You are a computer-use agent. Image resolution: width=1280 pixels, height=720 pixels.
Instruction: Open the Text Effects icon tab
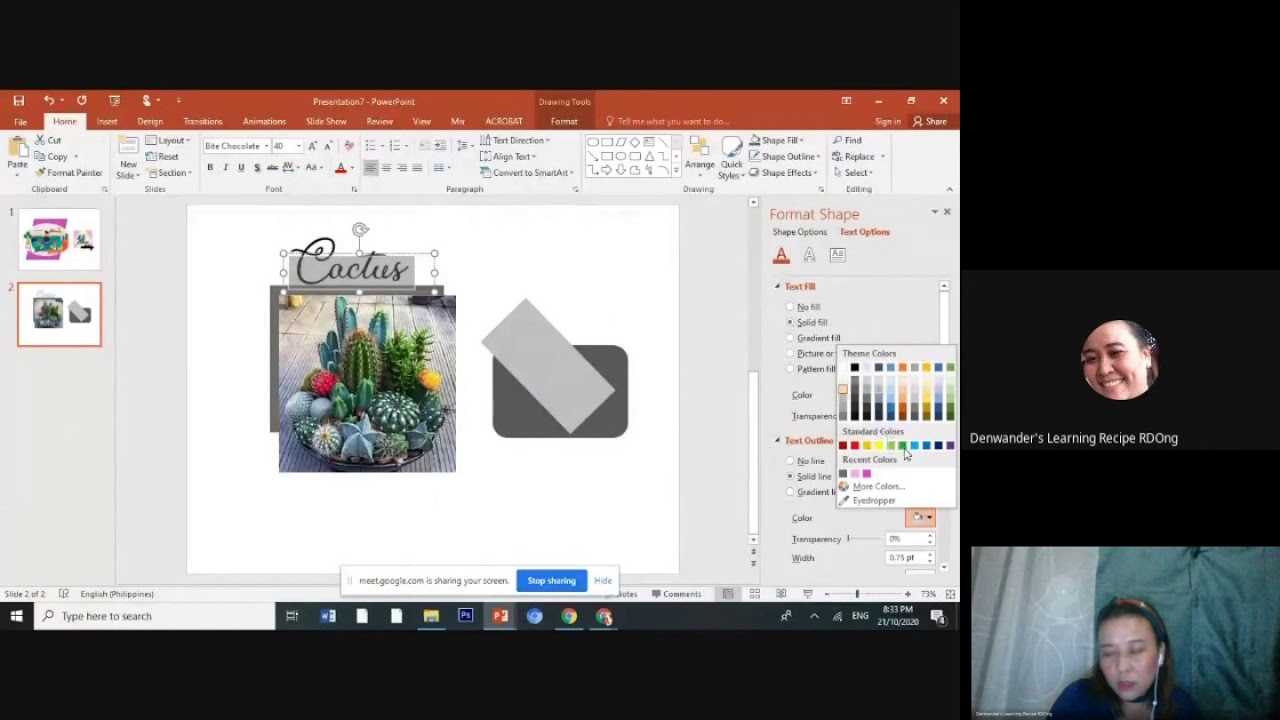(x=809, y=255)
